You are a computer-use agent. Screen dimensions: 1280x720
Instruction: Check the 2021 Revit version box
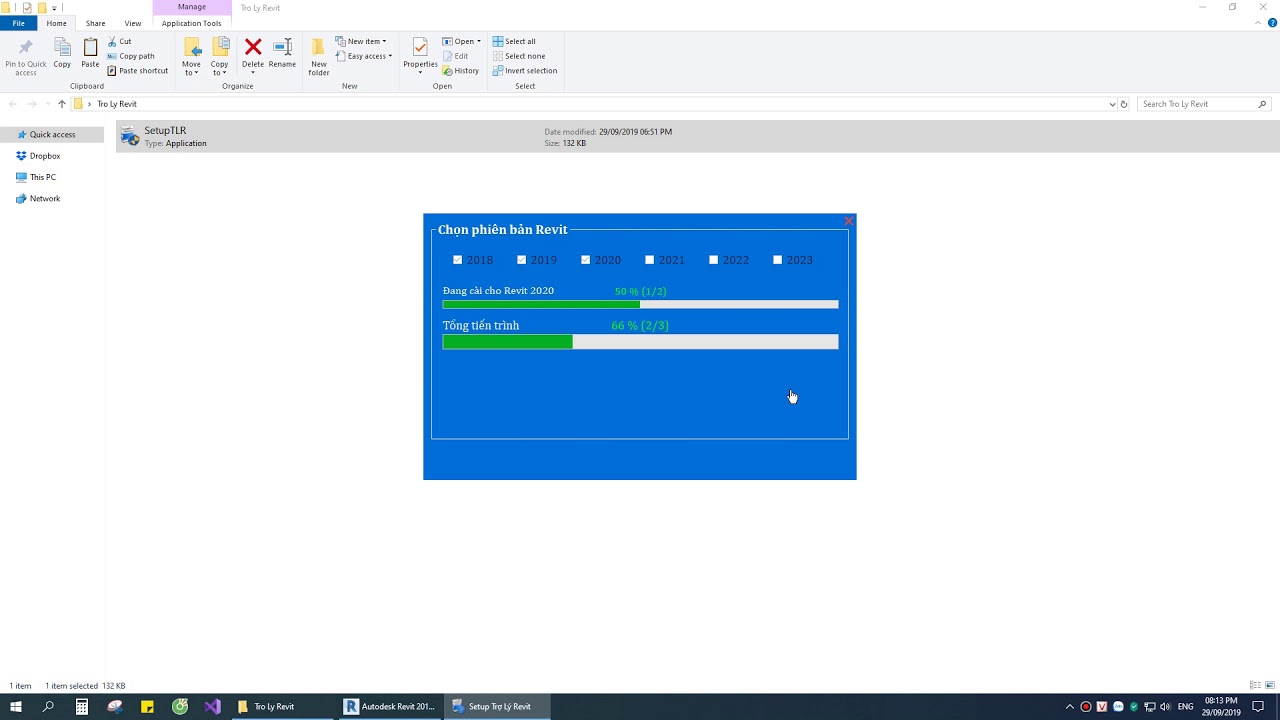tap(650, 260)
